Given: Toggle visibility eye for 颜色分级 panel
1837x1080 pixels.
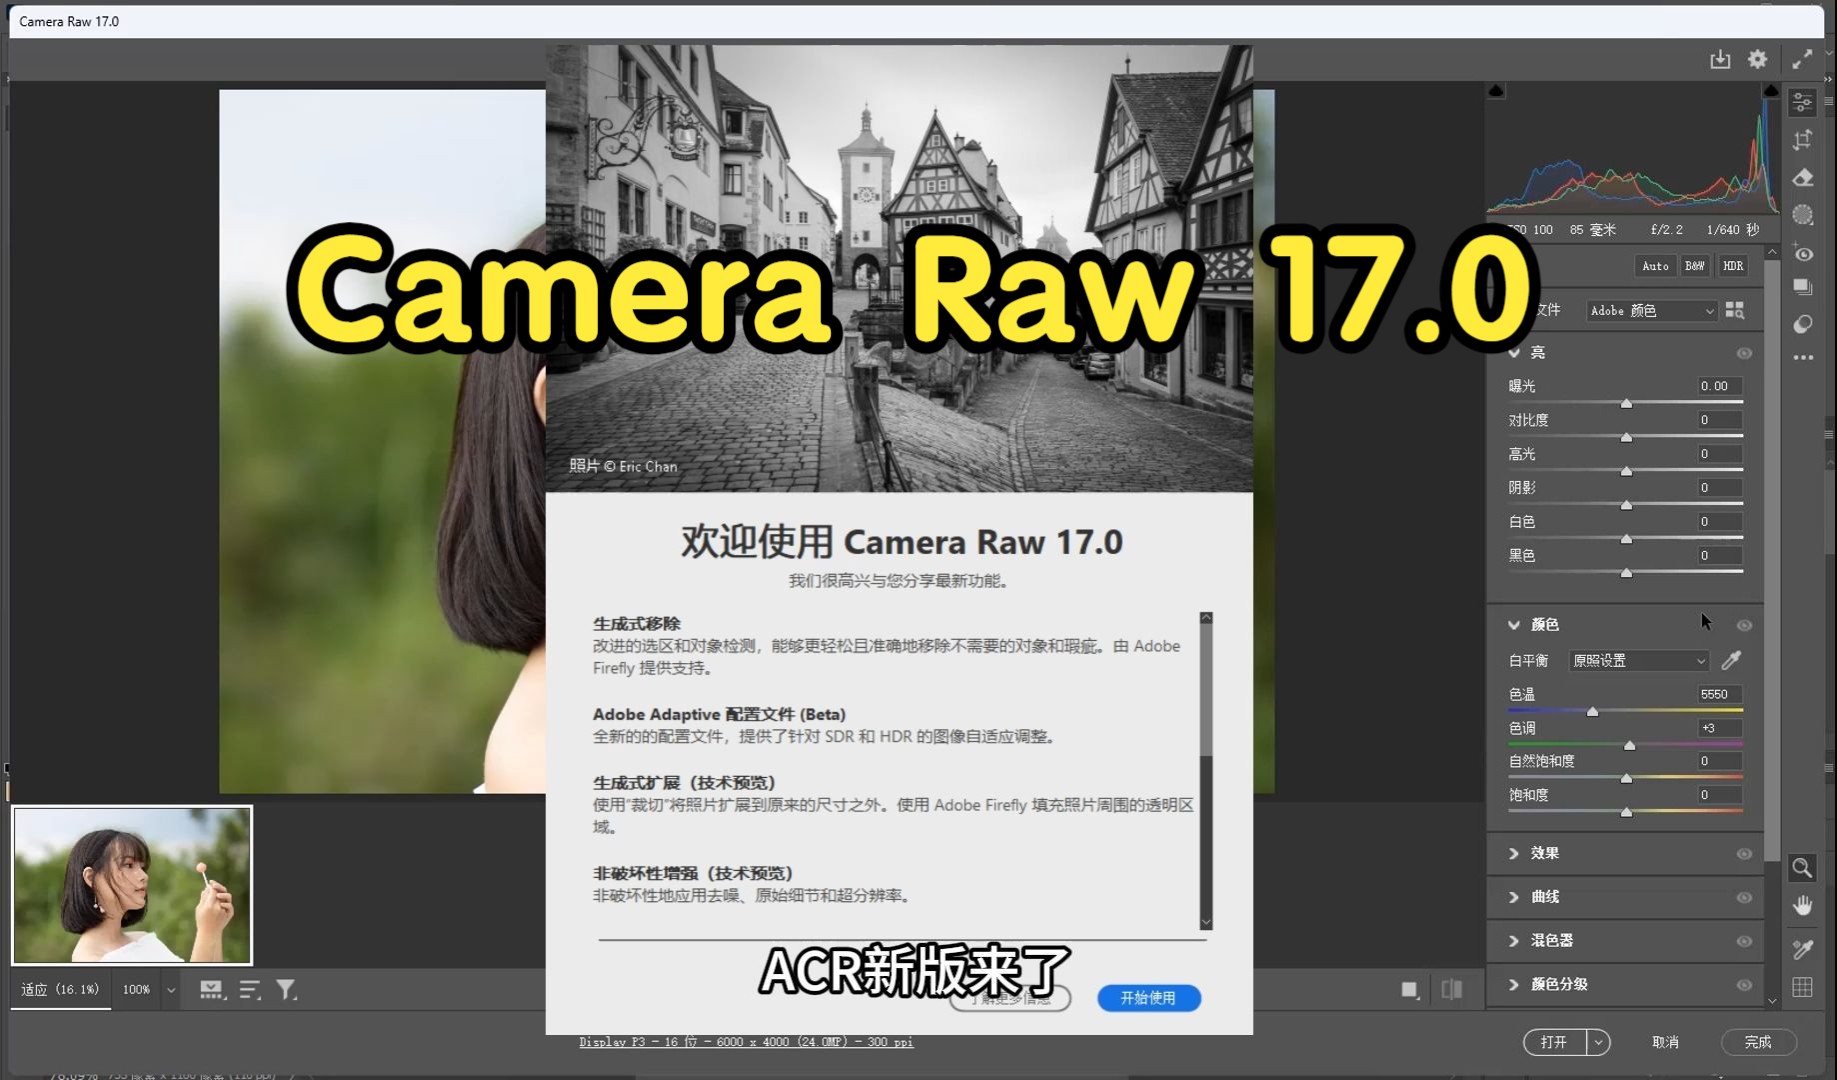Looking at the screenshot, I should coord(1744,985).
